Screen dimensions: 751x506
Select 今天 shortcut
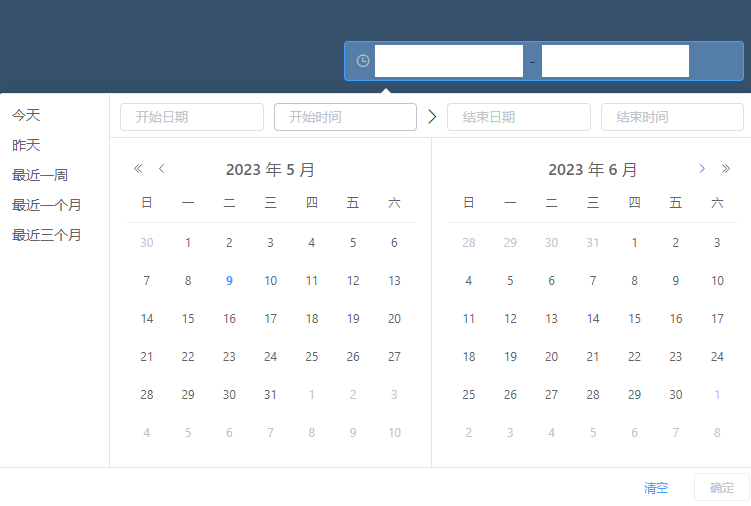(26, 116)
